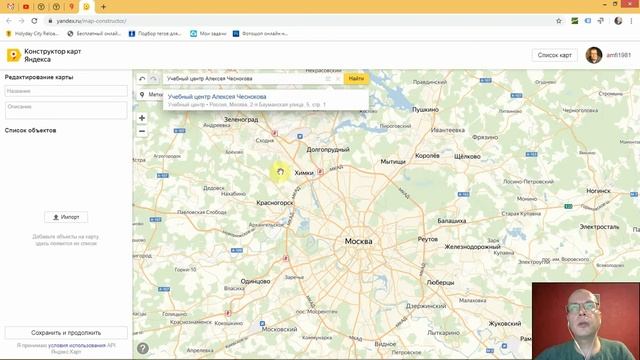Viewport: 640px width, 360px height.
Task: Open the Мои задачи bookmark
Action: 209,34
